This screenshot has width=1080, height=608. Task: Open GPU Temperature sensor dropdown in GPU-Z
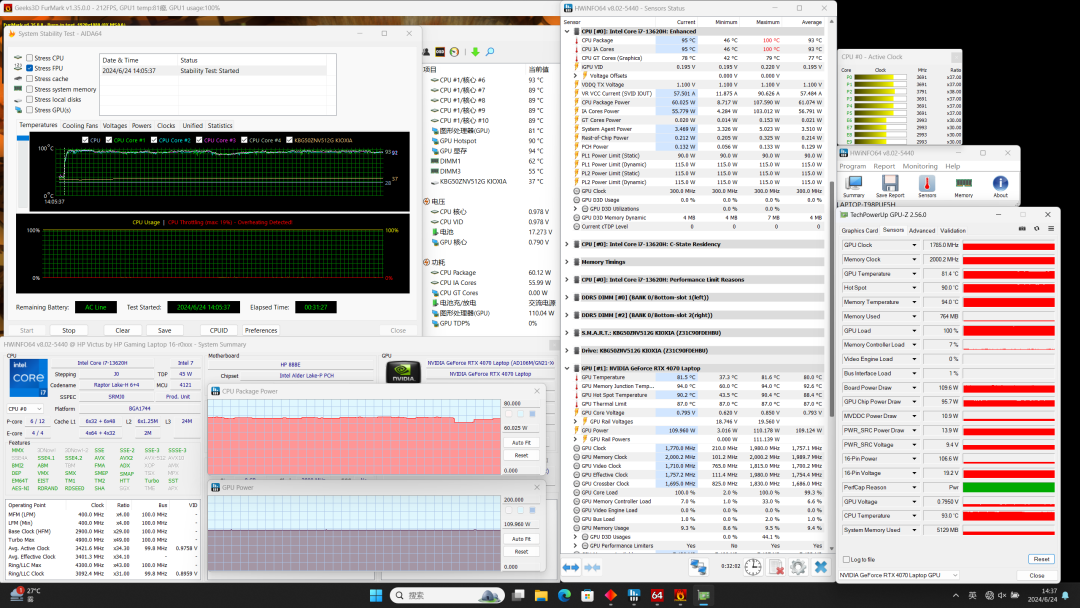click(x=915, y=274)
